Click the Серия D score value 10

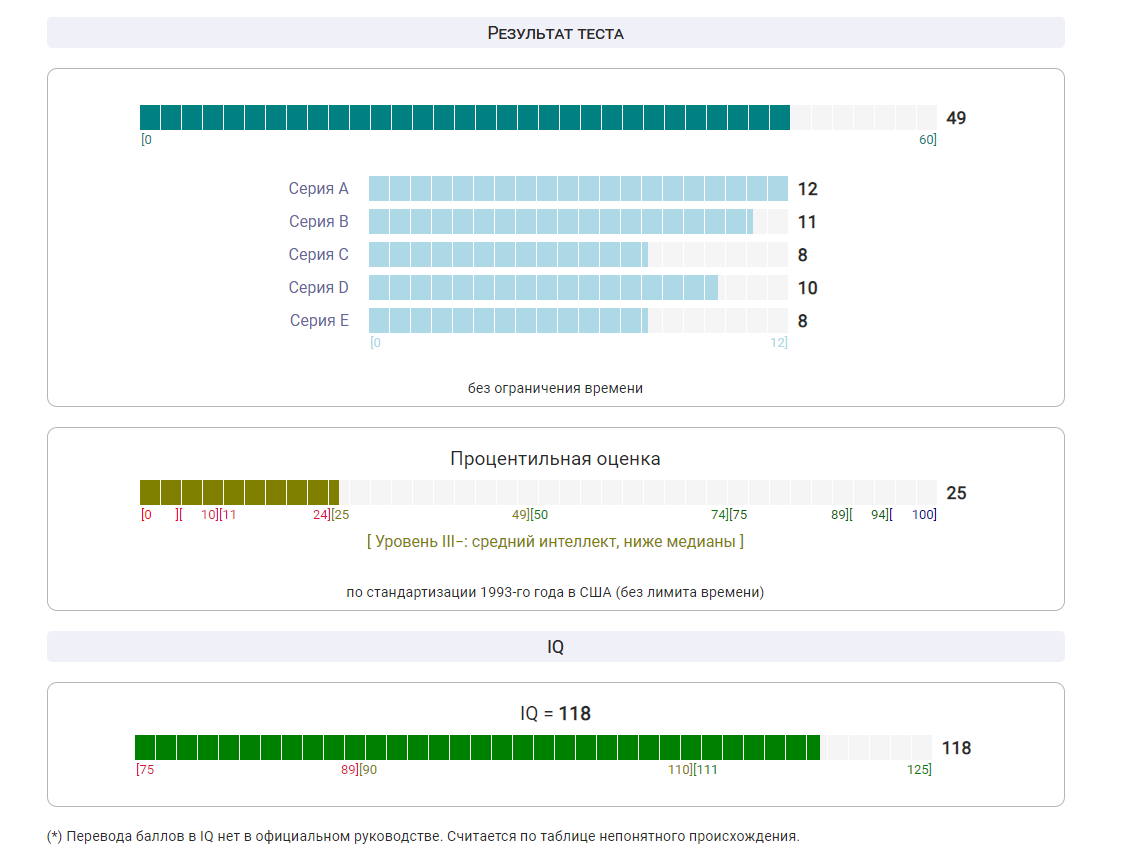807,288
